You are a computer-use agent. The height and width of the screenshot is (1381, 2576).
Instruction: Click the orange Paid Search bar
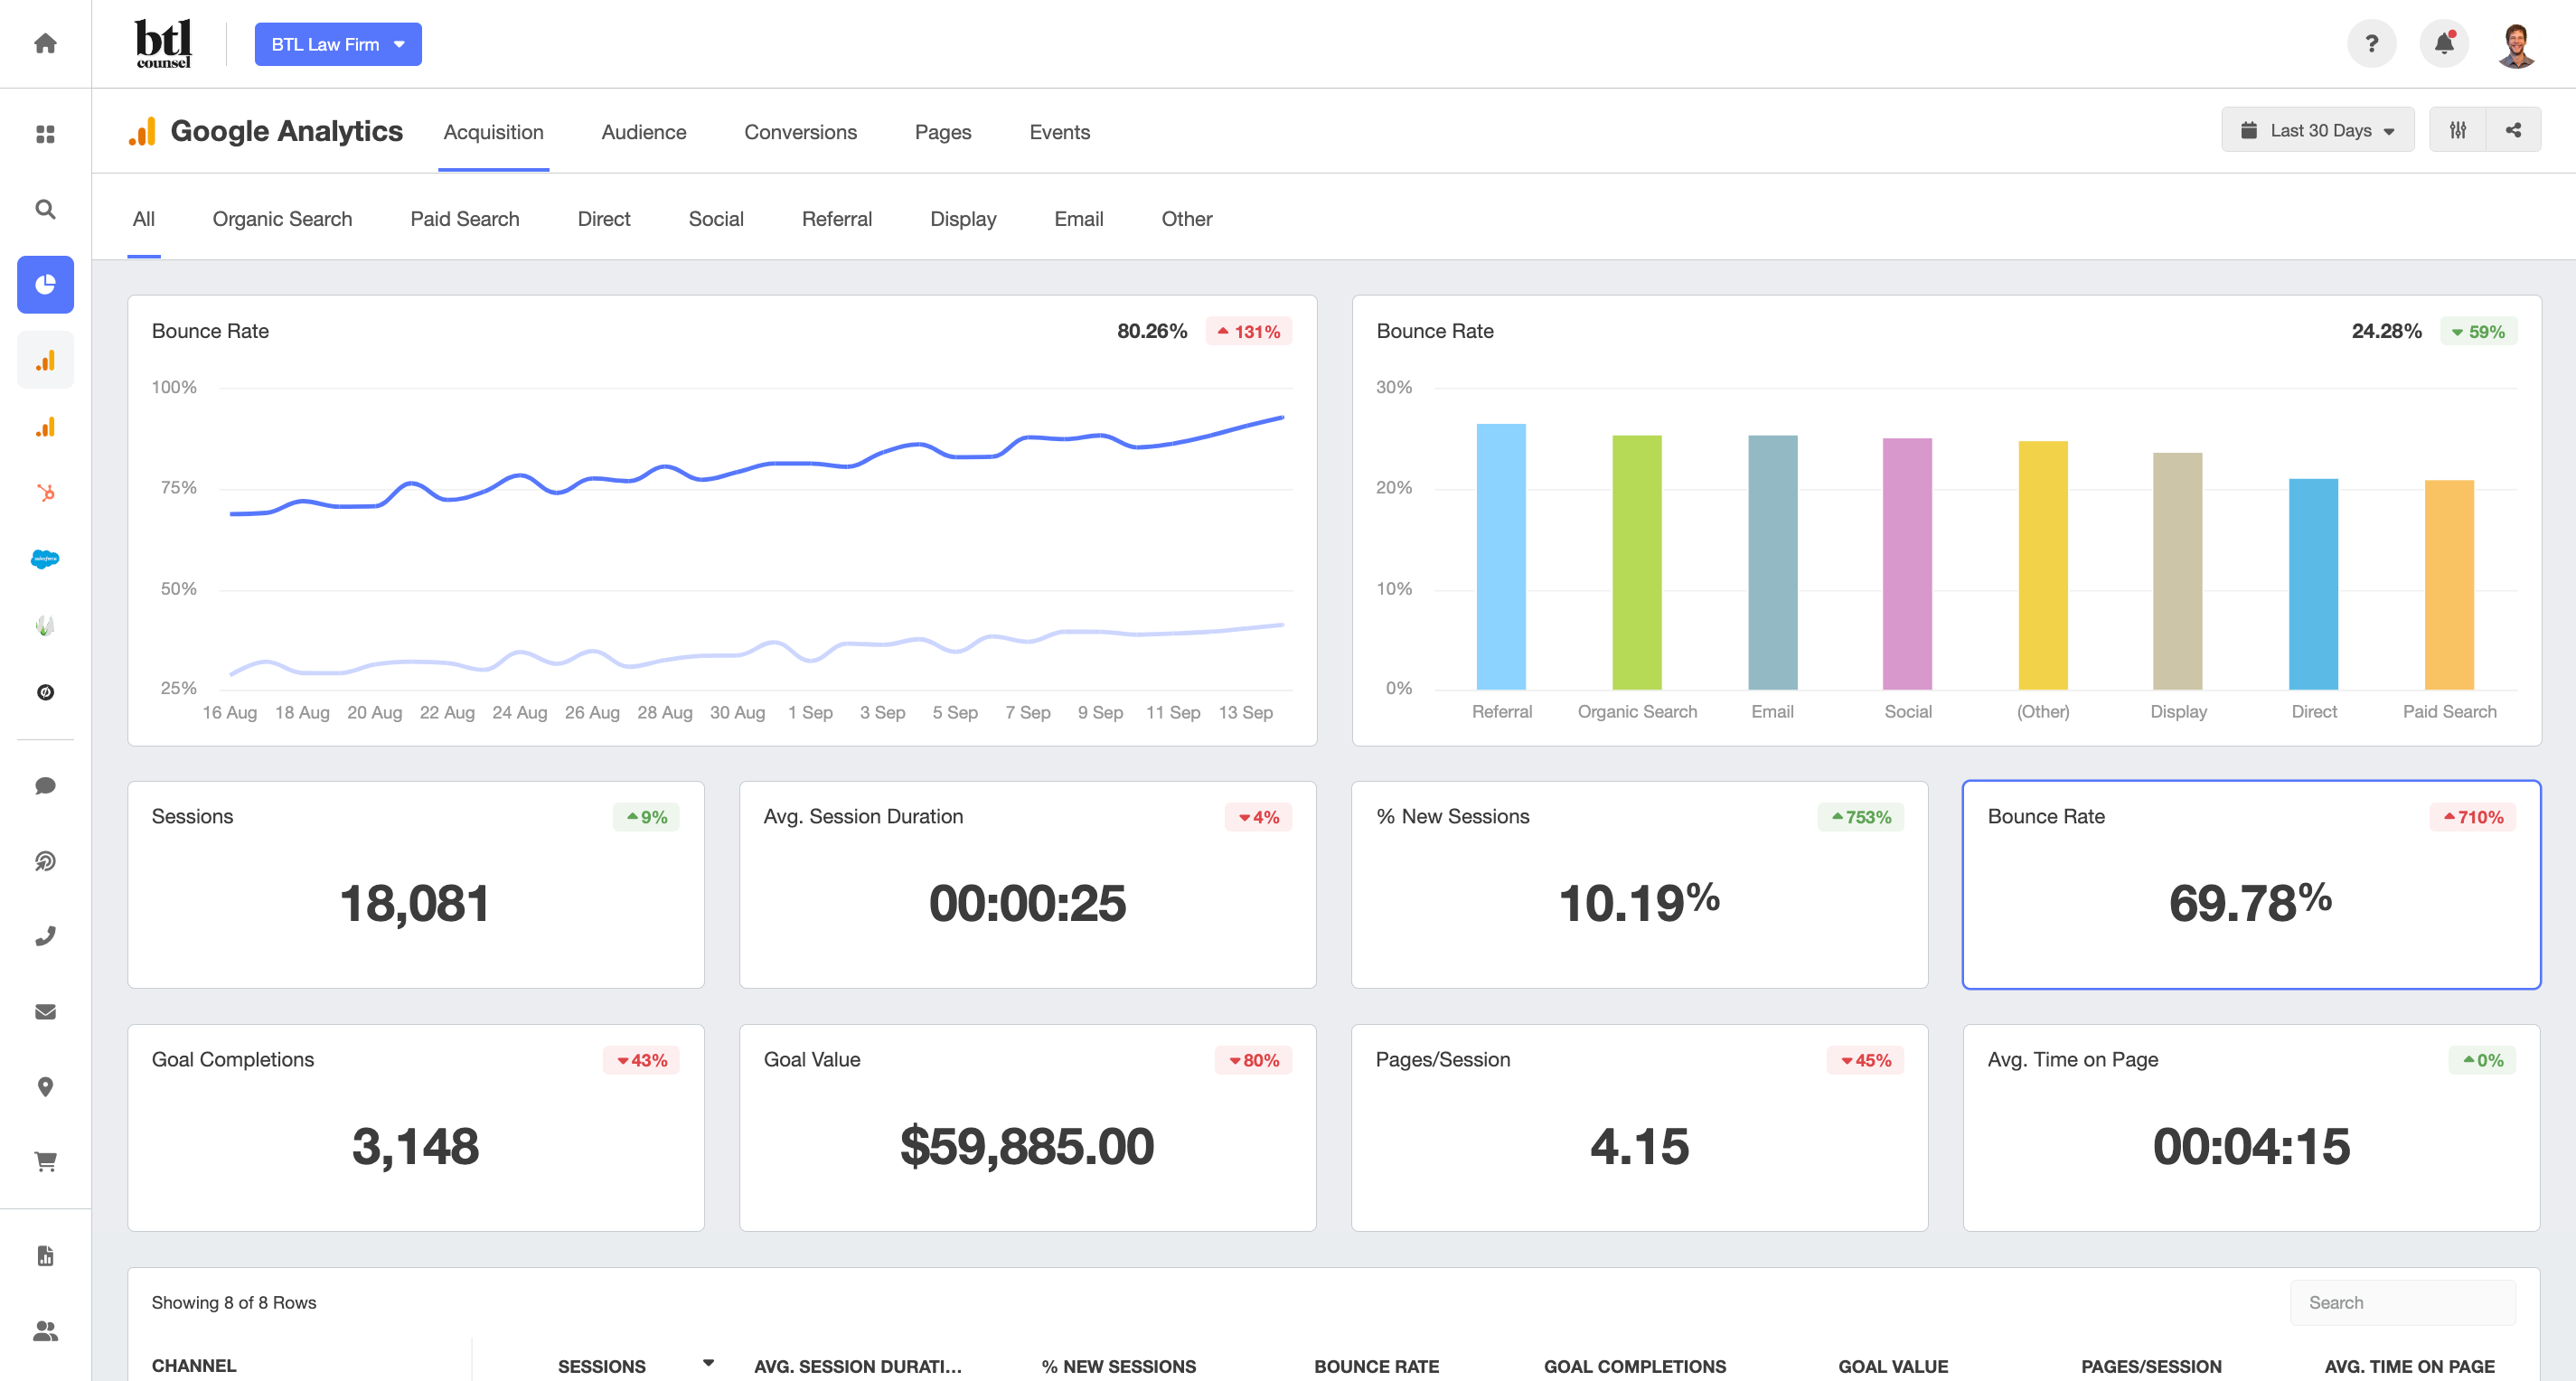tap(2449, 585)
